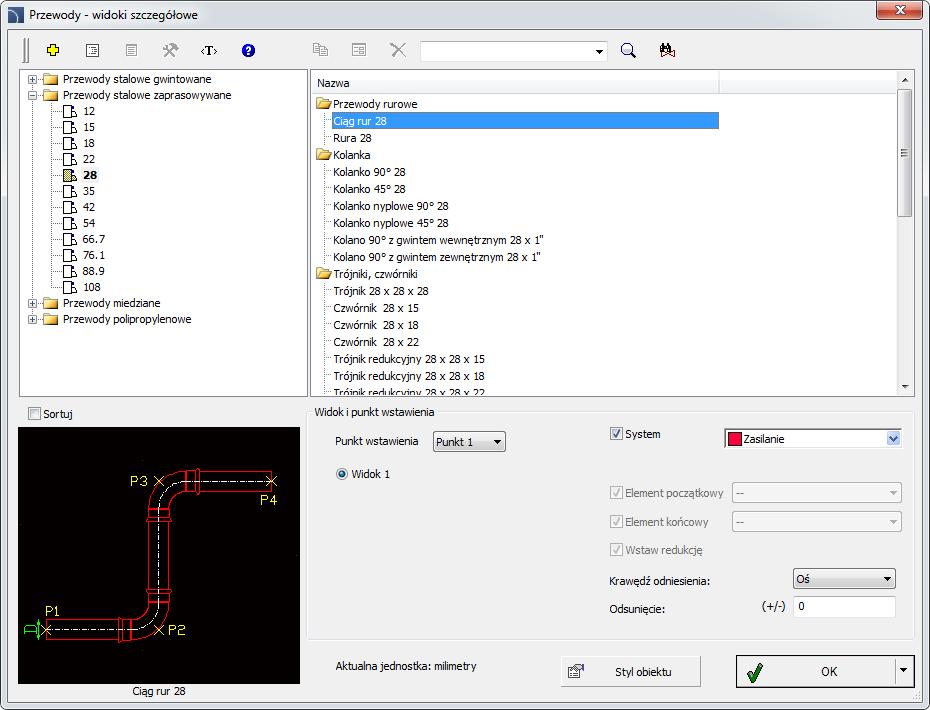
Task: Click the magnifier search icon
Action: tap(628, 50)
